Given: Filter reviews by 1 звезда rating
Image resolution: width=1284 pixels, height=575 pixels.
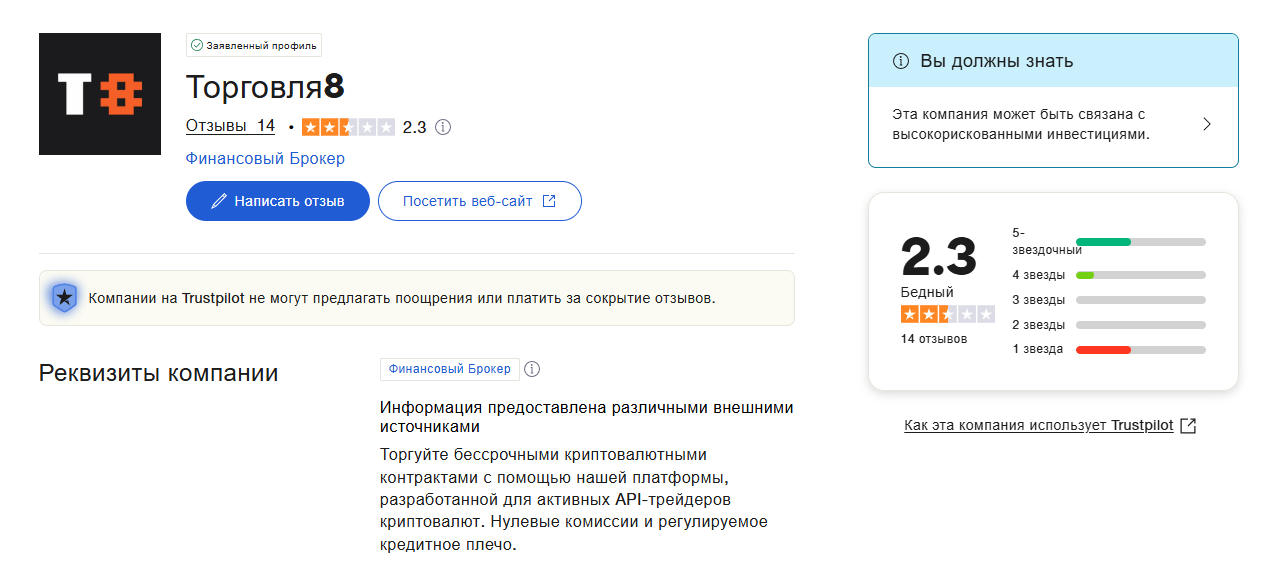Looking at the screenshot, I should click(x=1108, y=349).
